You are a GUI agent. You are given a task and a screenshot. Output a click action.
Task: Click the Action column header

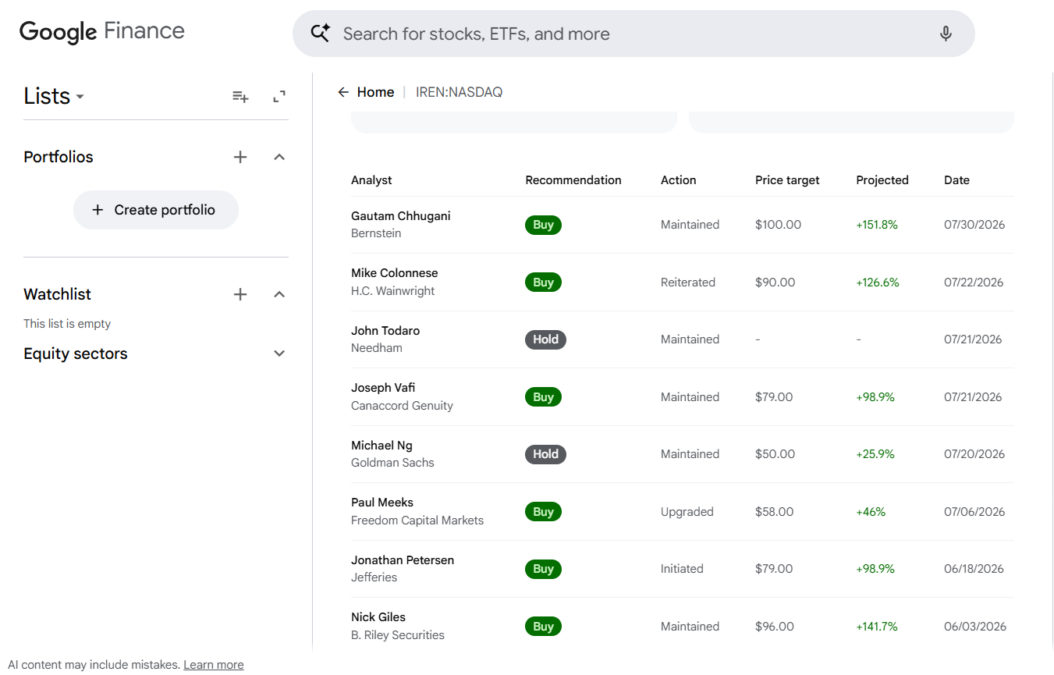[x=678, y=180]
